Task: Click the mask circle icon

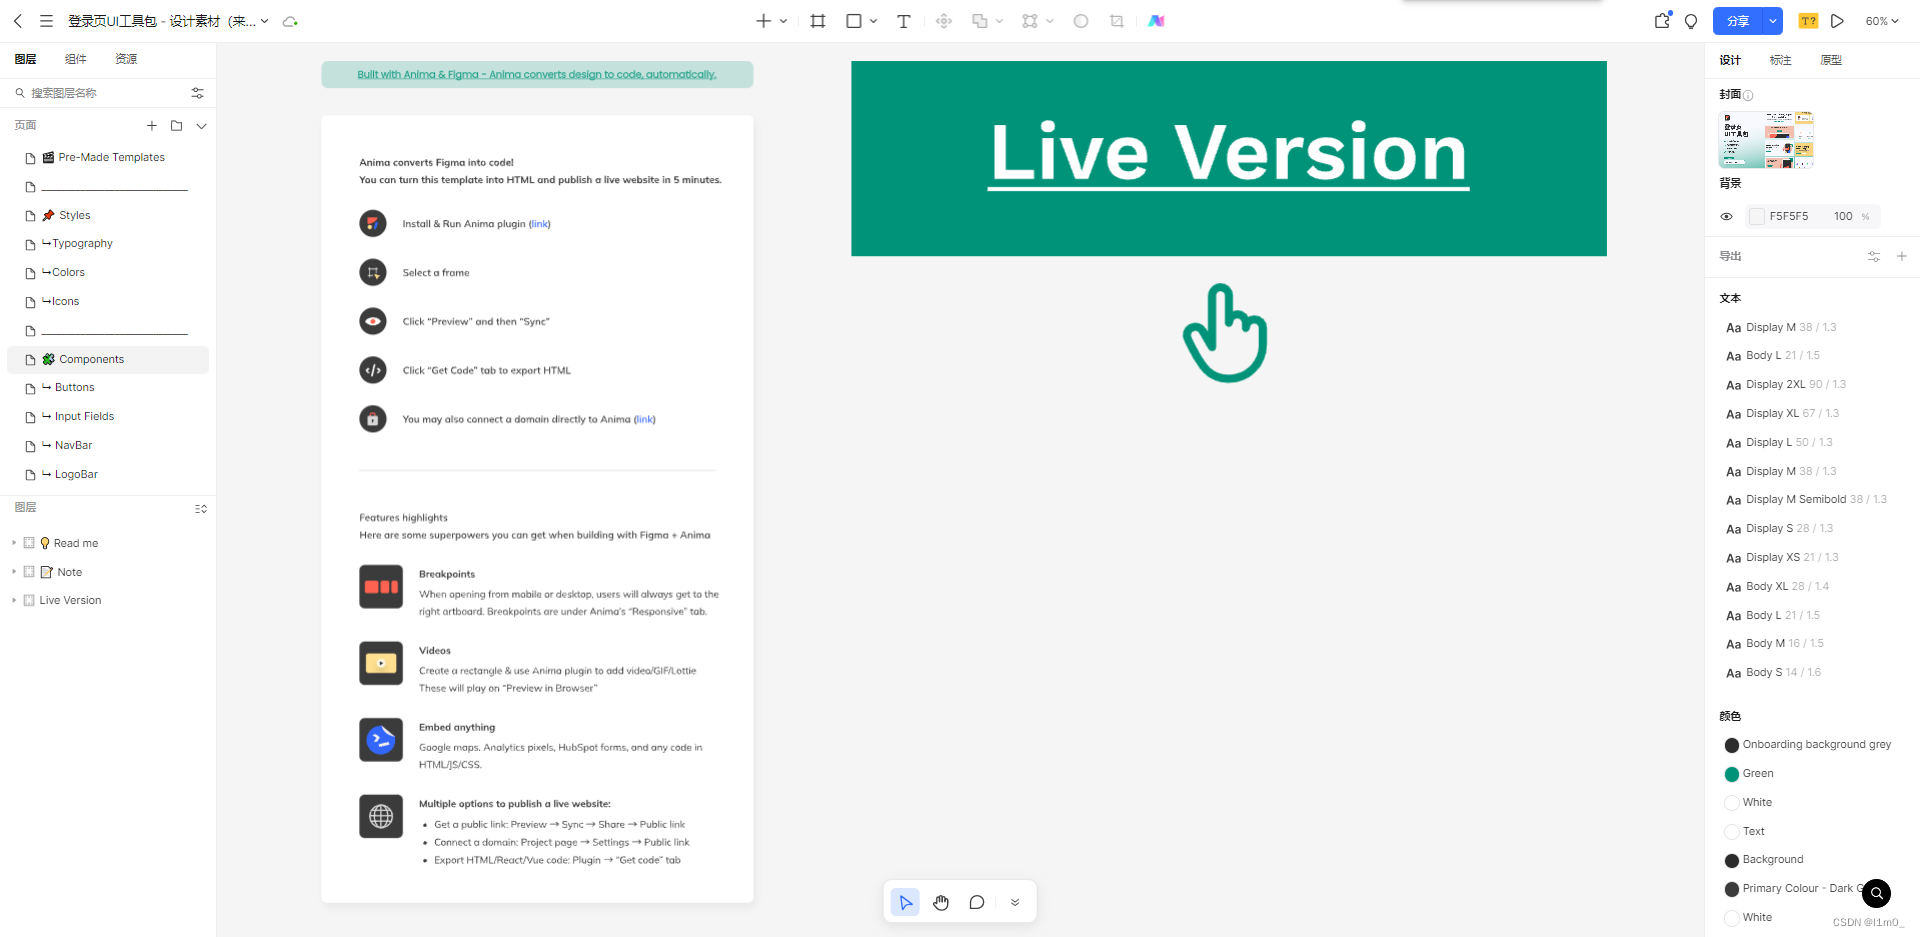Action: (x=1081, y=21)
